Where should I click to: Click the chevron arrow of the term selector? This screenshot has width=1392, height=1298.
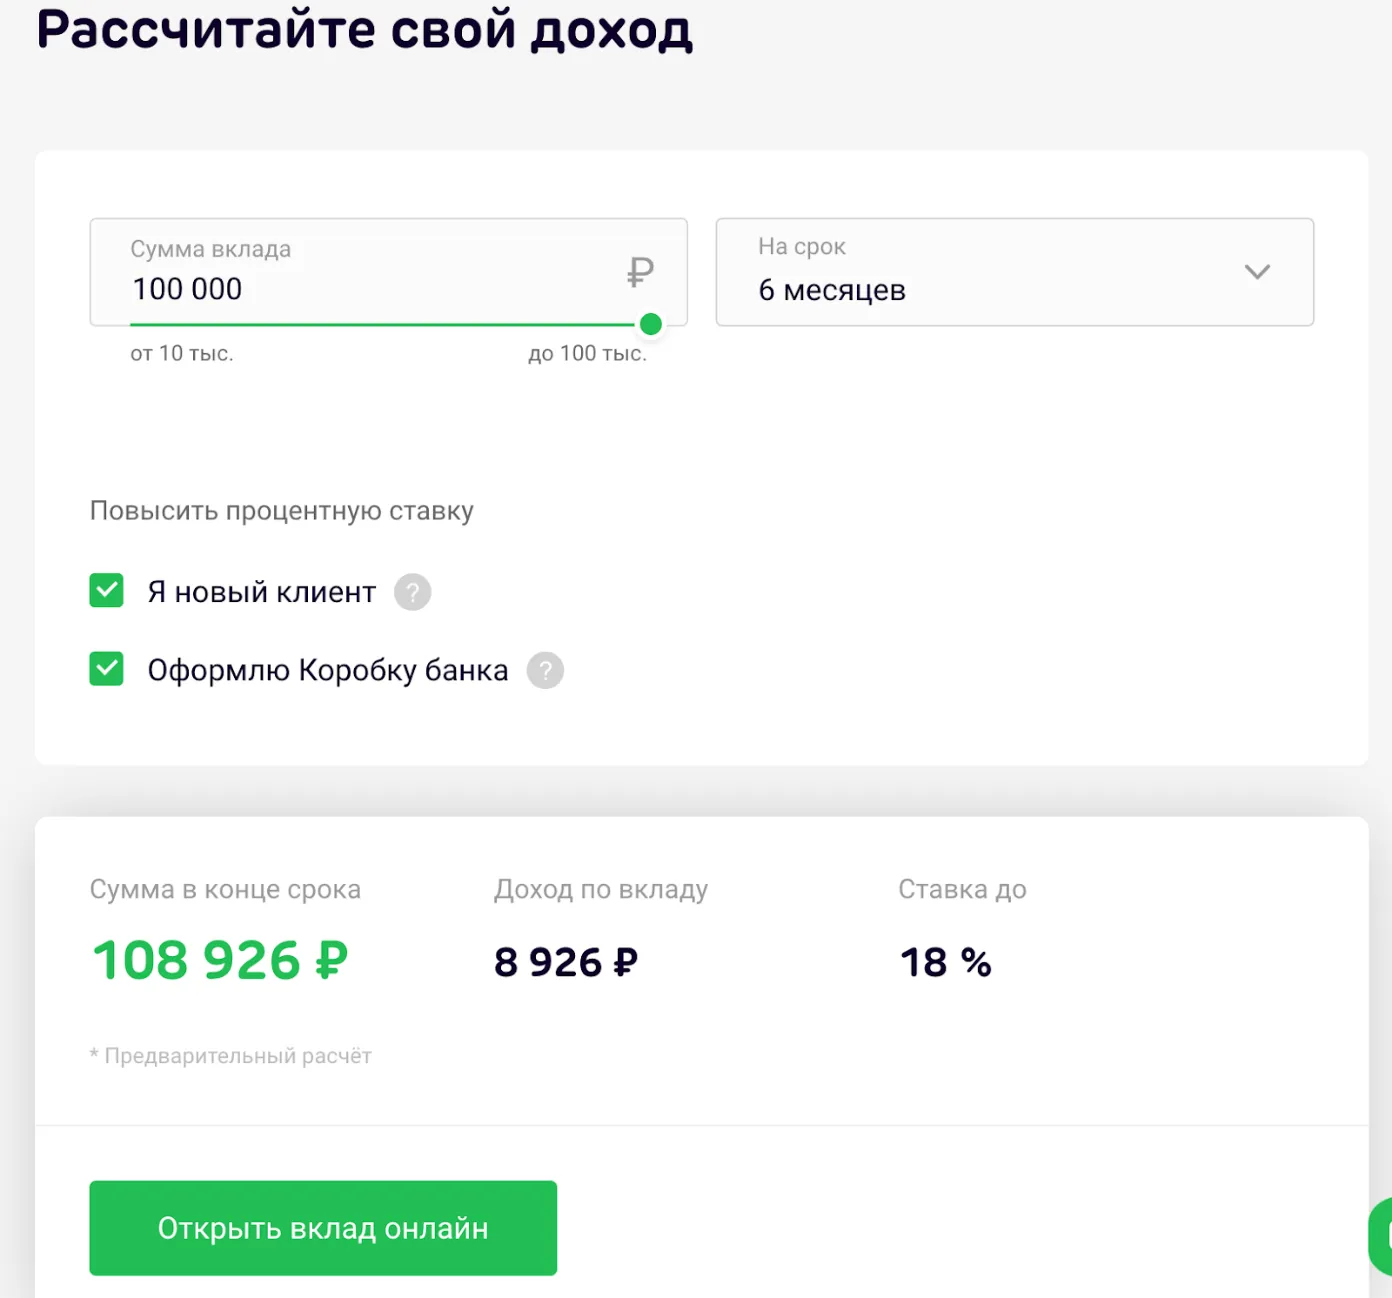pyautogui.click(x=1257, y=272)
